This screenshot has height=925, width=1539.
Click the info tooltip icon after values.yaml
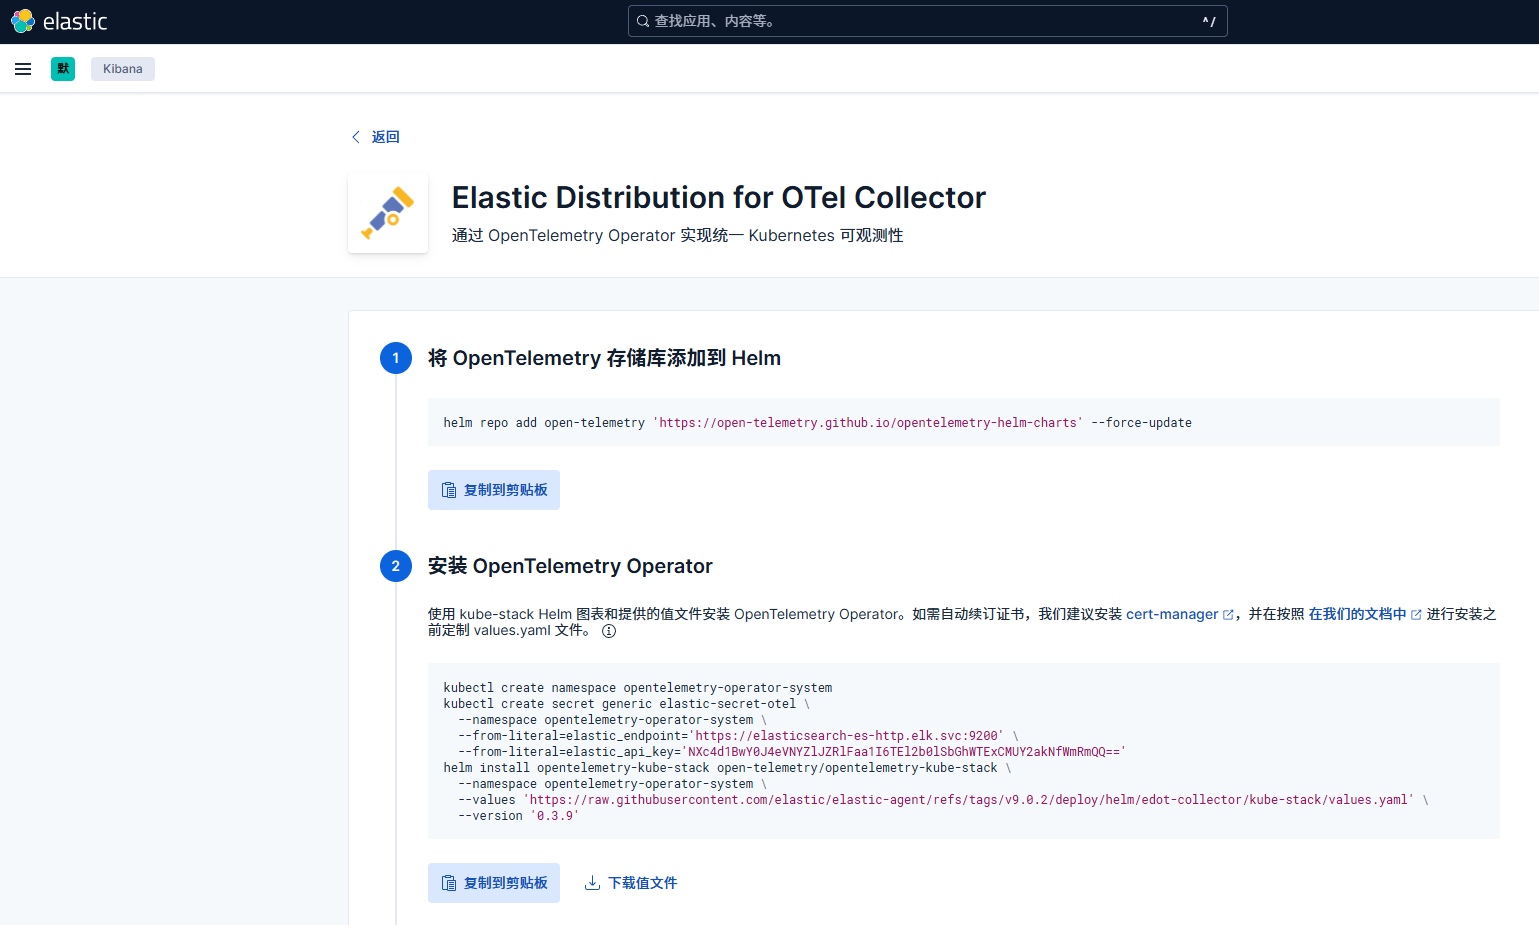point(609,631)
